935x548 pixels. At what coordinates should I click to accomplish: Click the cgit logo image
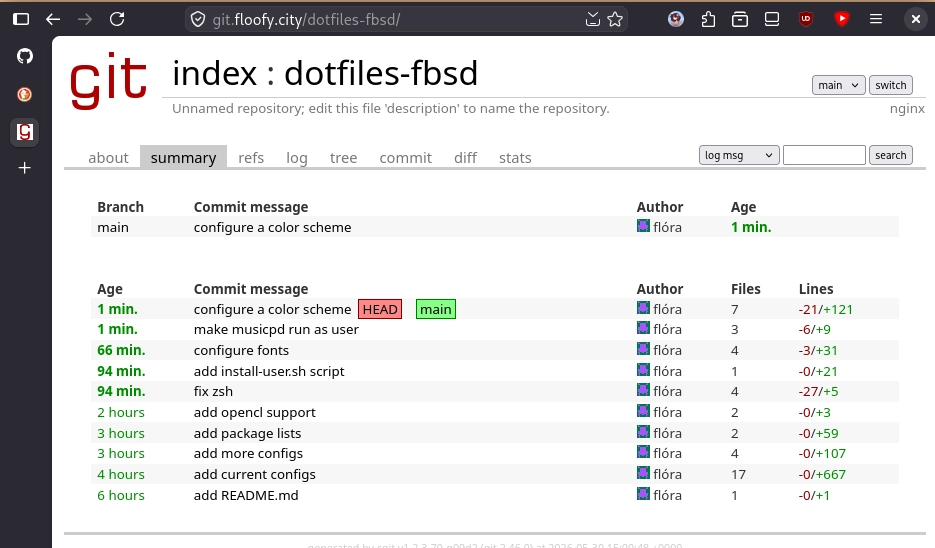click(x=109, y=81)
